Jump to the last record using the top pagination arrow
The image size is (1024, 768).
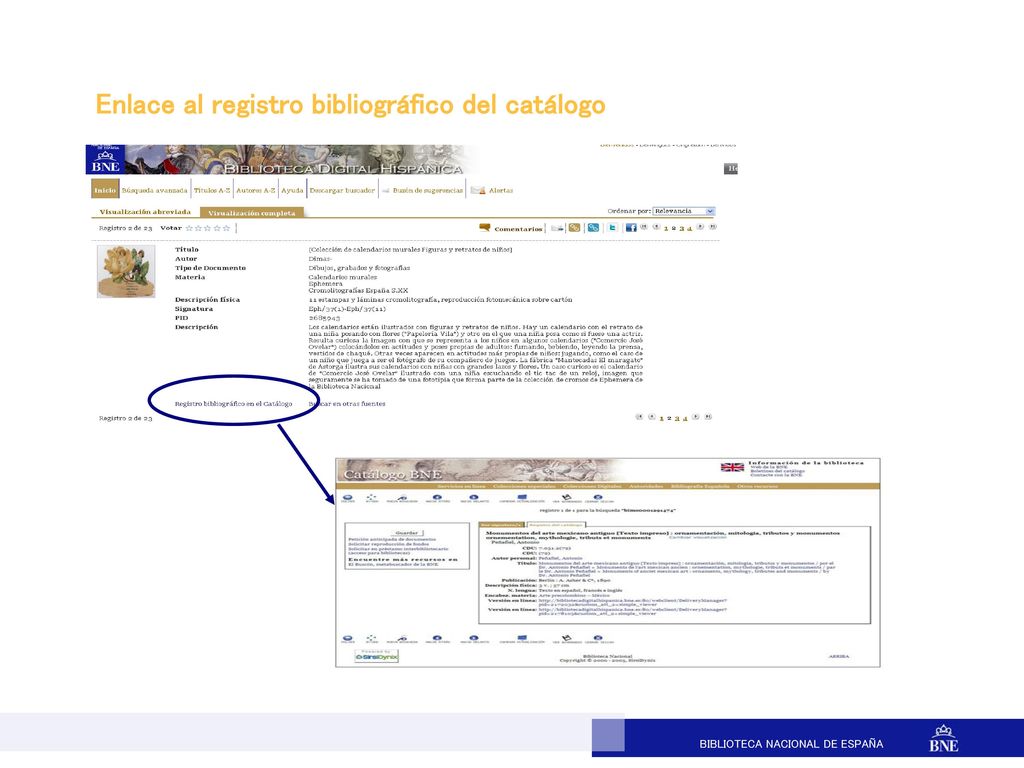click(712, 227)
